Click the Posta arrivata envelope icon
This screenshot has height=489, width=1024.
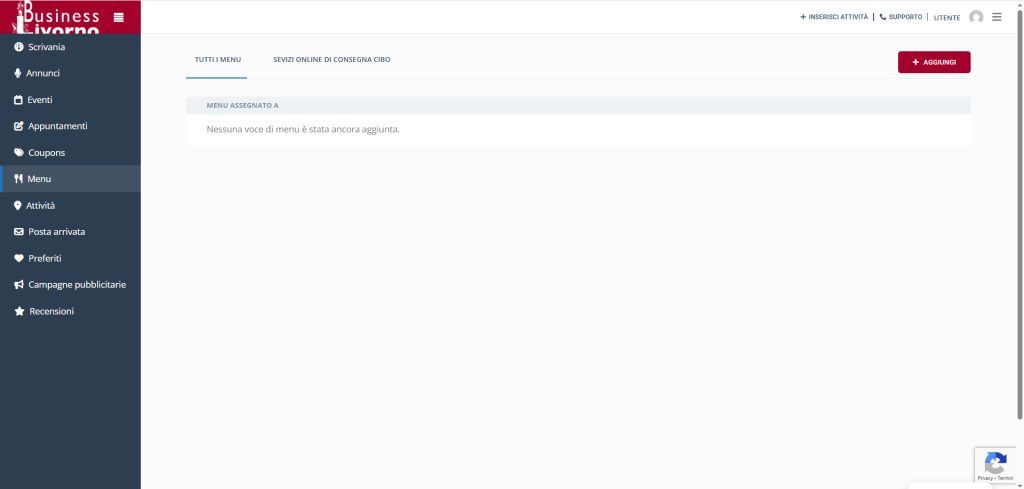18,232
